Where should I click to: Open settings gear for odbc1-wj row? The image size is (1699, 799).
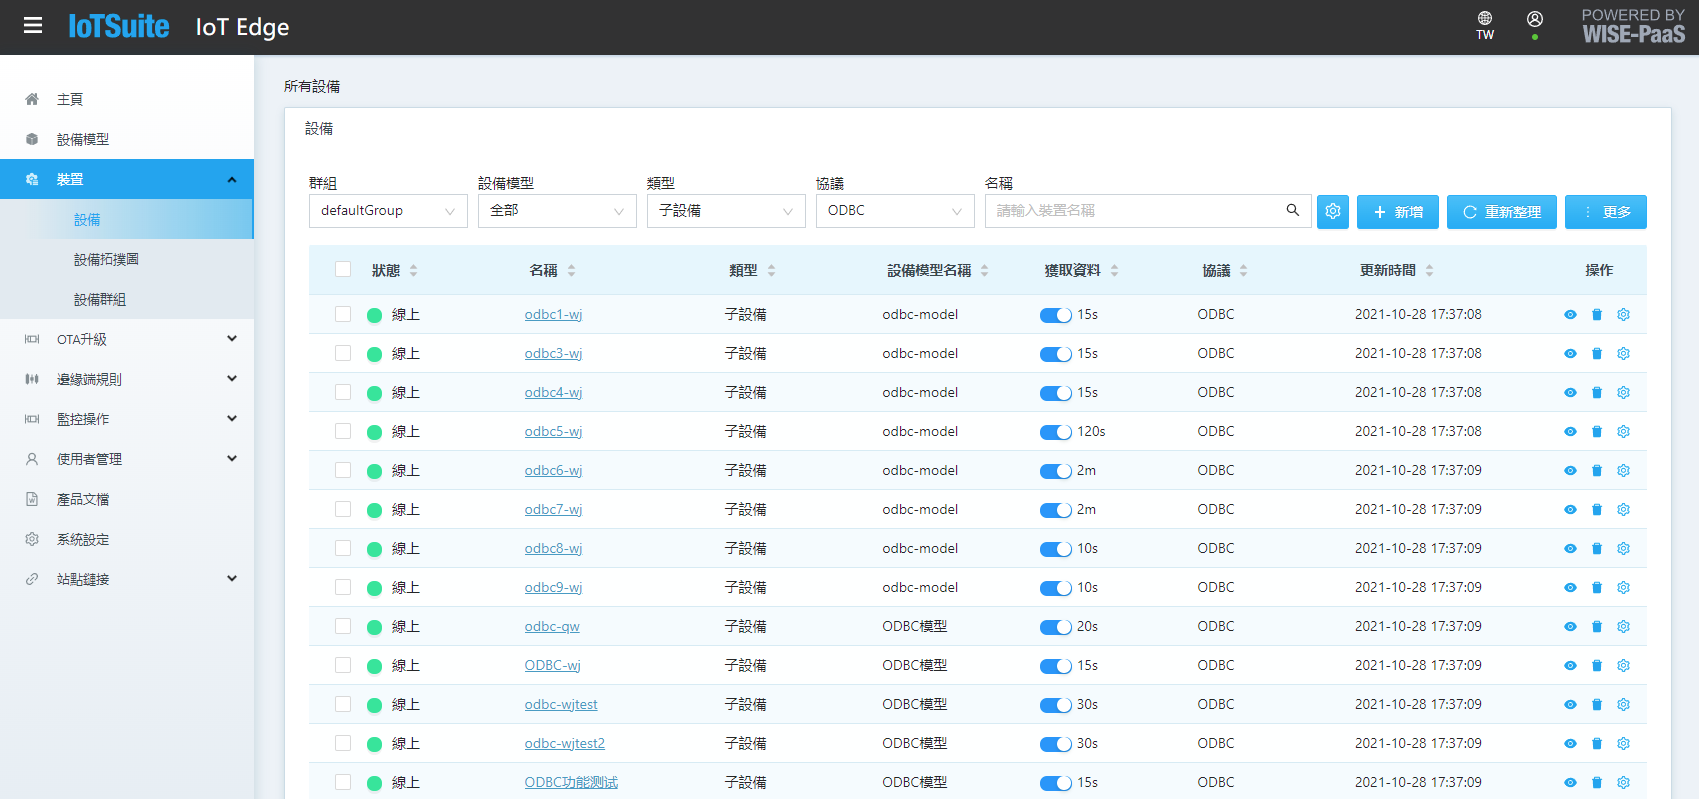tap(1624, 315)
